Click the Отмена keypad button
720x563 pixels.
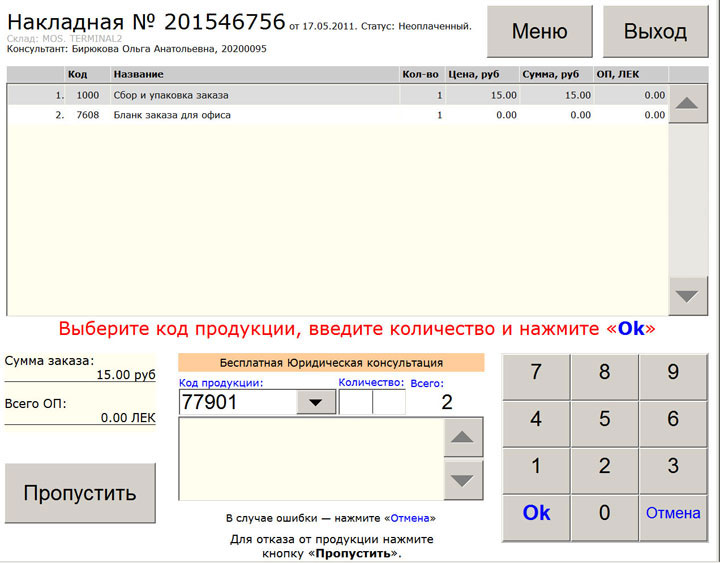(673, 518)
